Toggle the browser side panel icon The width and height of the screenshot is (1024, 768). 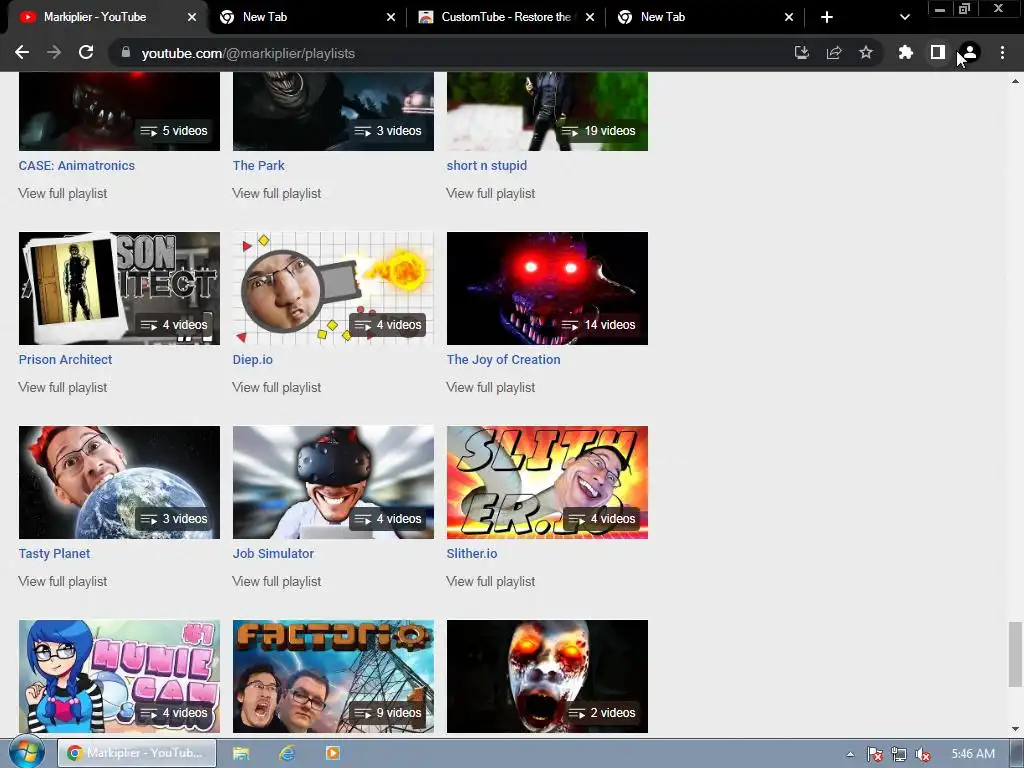coord(938,53)
